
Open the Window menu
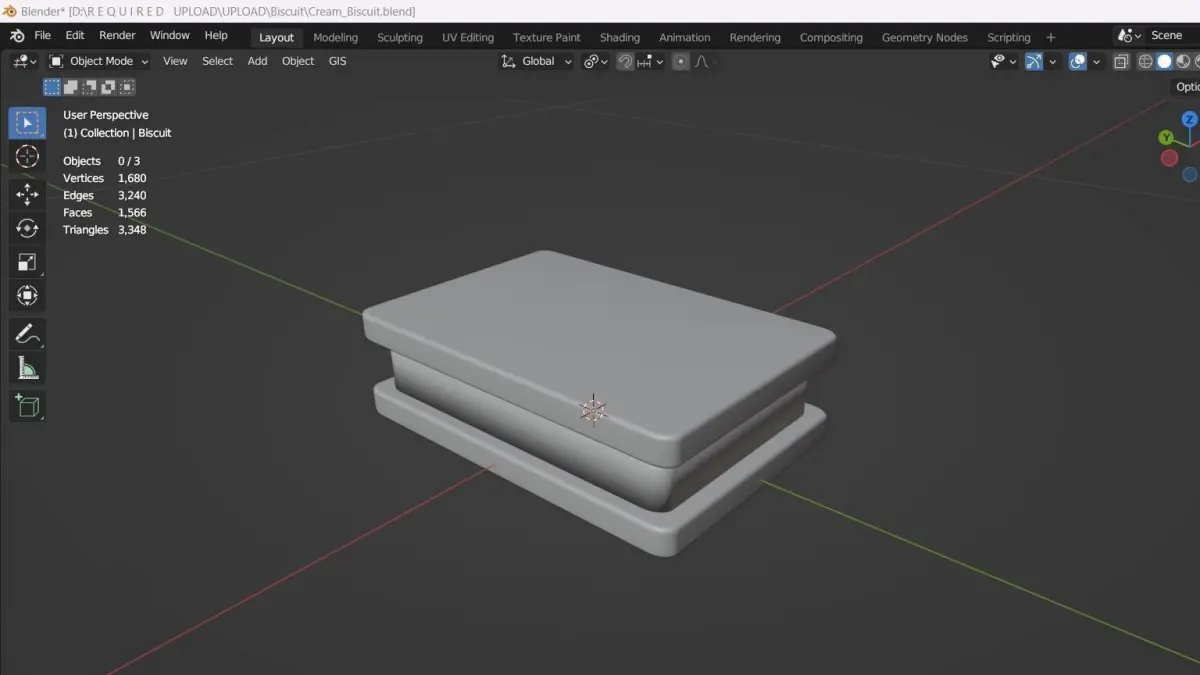coord(170,36)
